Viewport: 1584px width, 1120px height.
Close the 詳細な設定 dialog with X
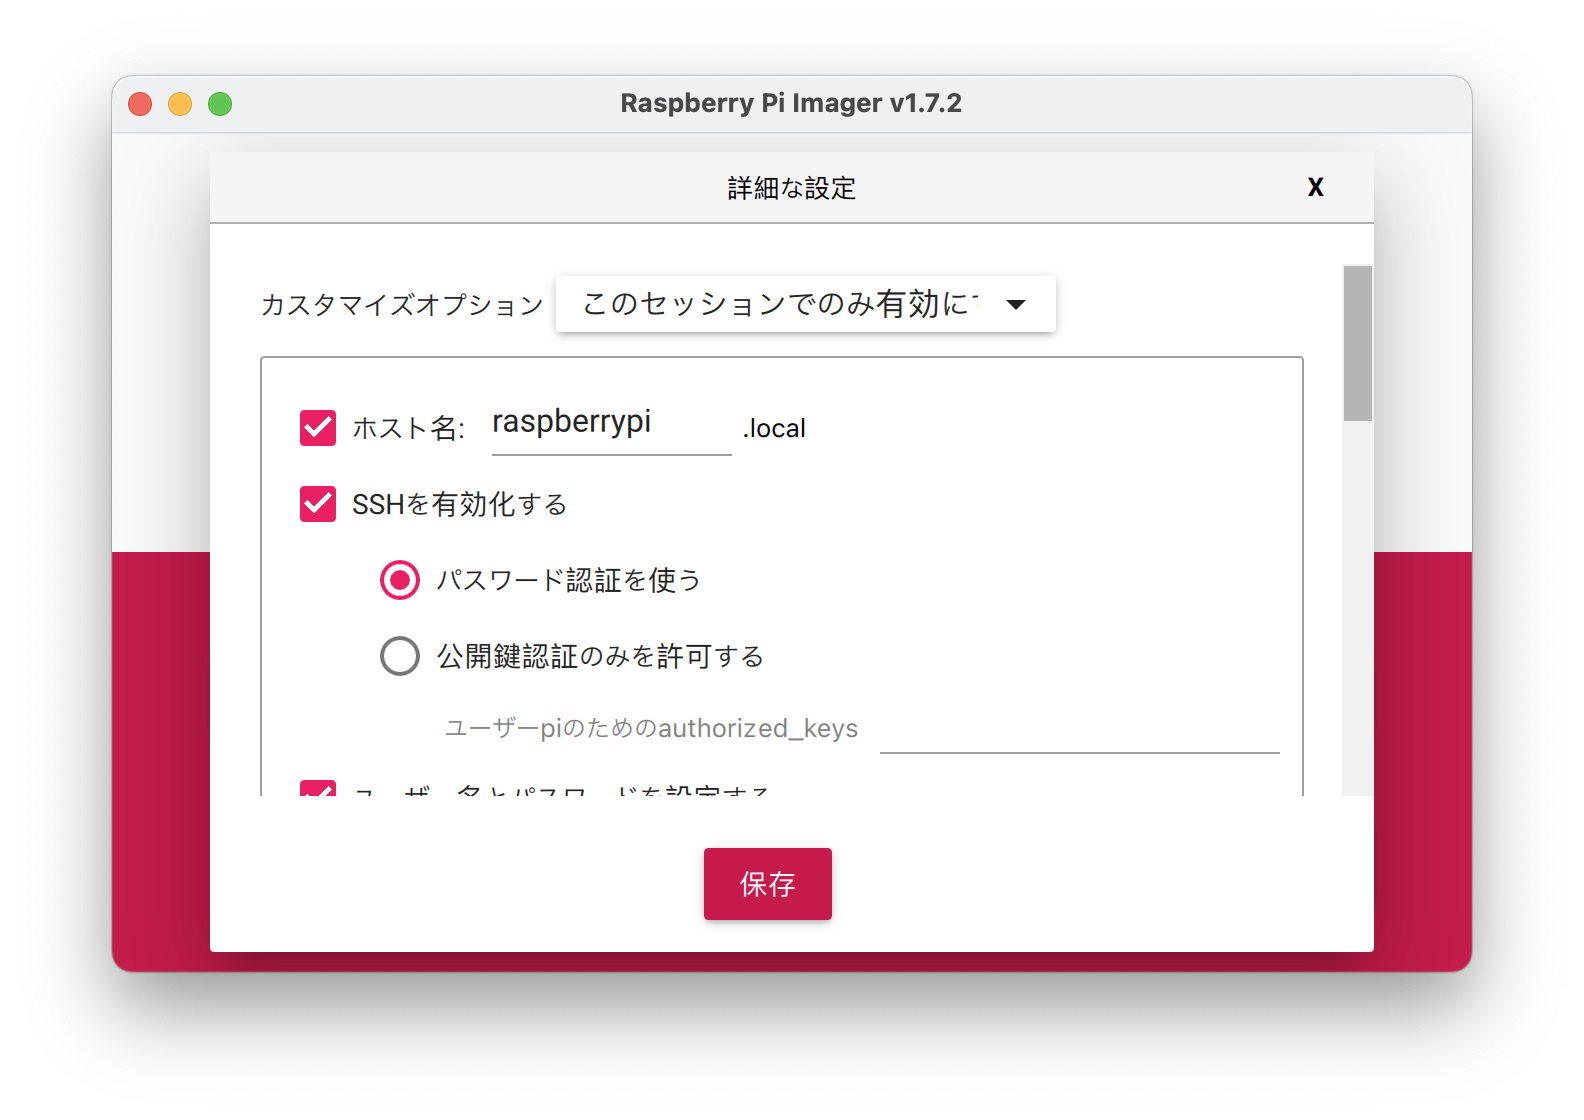[1315, 187]
